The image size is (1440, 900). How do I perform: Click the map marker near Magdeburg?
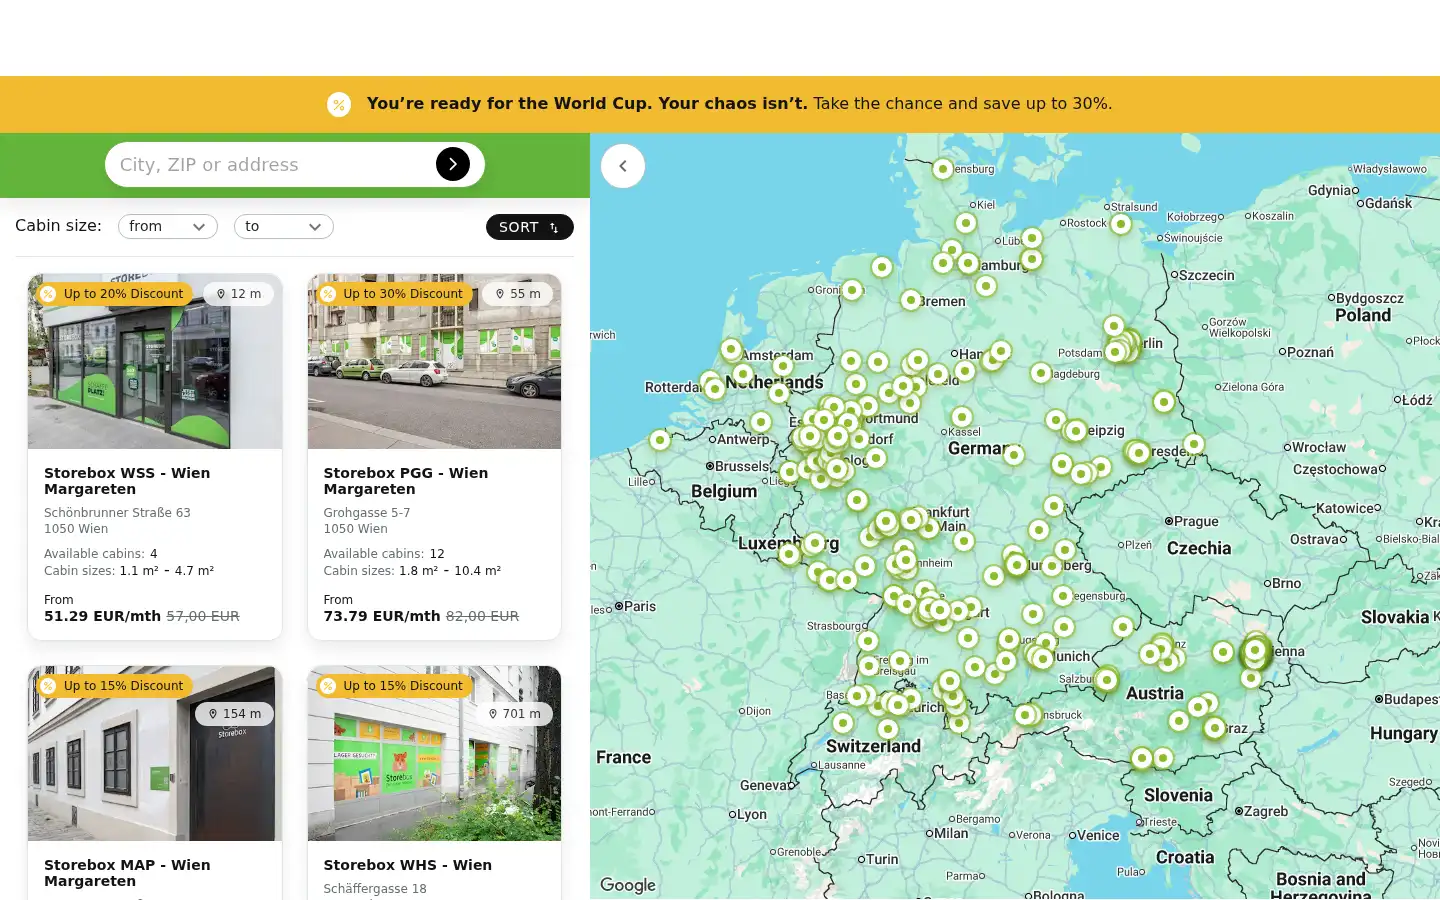pyautogui.click(x=1041, y=372)
